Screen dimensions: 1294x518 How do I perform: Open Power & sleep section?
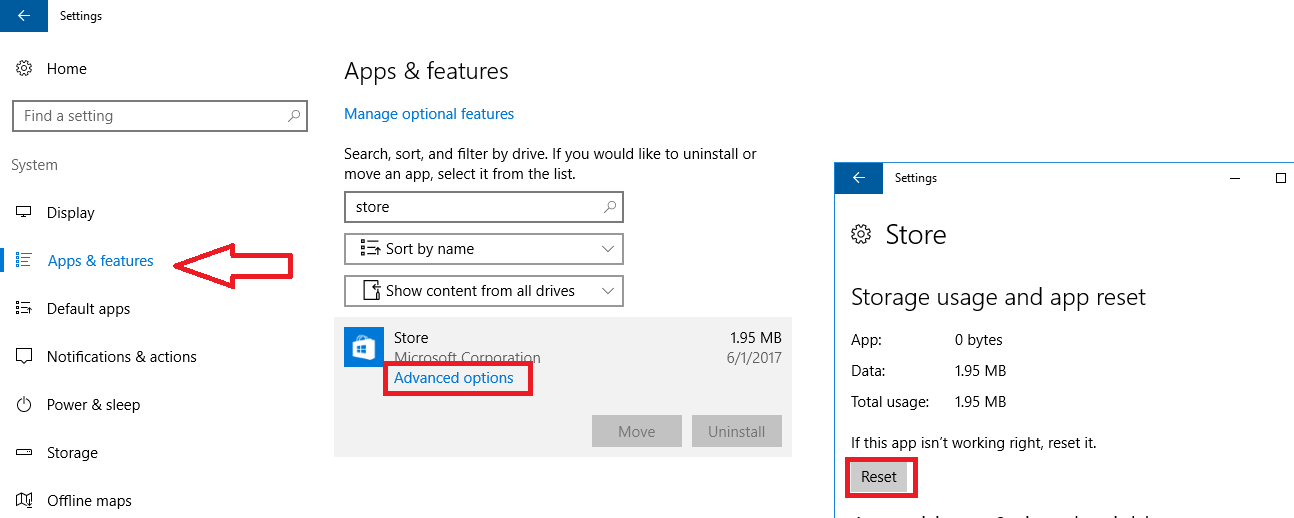click(x=93, y=404)
